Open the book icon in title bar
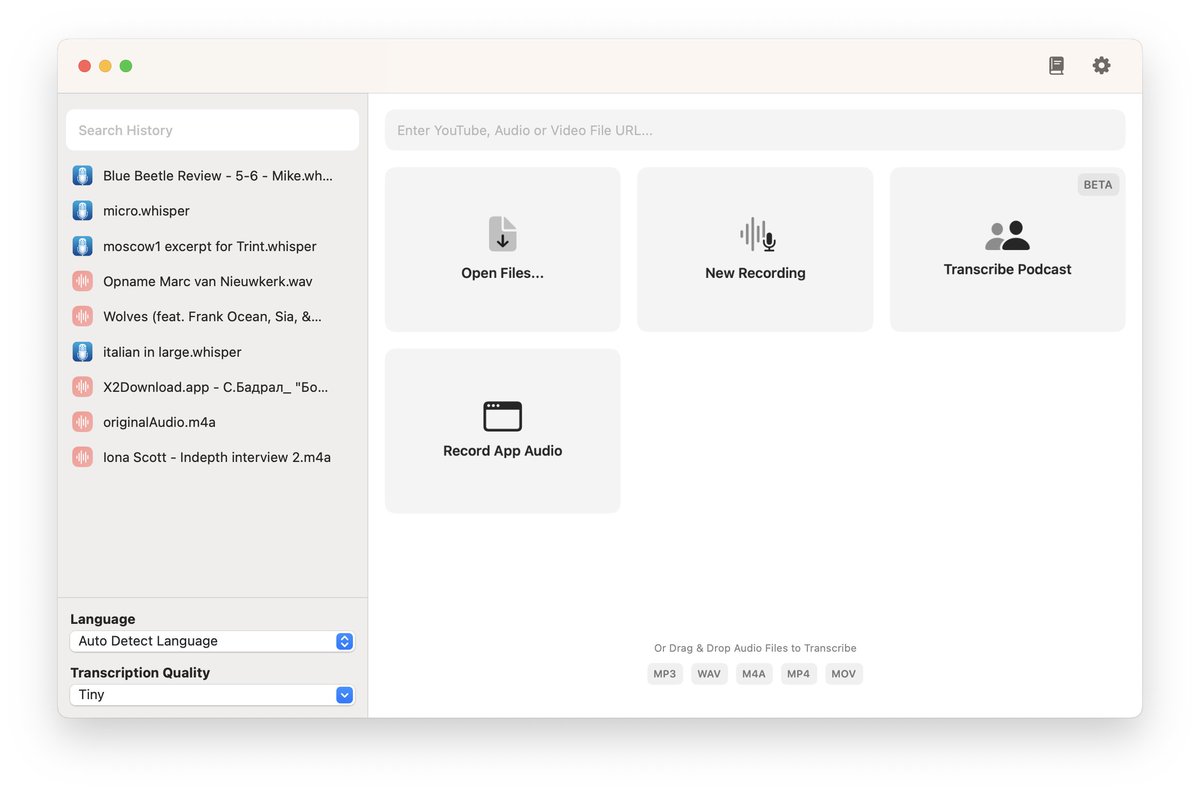The width and height of the screenshot is (1200, 794). [x=1056, y=66]
